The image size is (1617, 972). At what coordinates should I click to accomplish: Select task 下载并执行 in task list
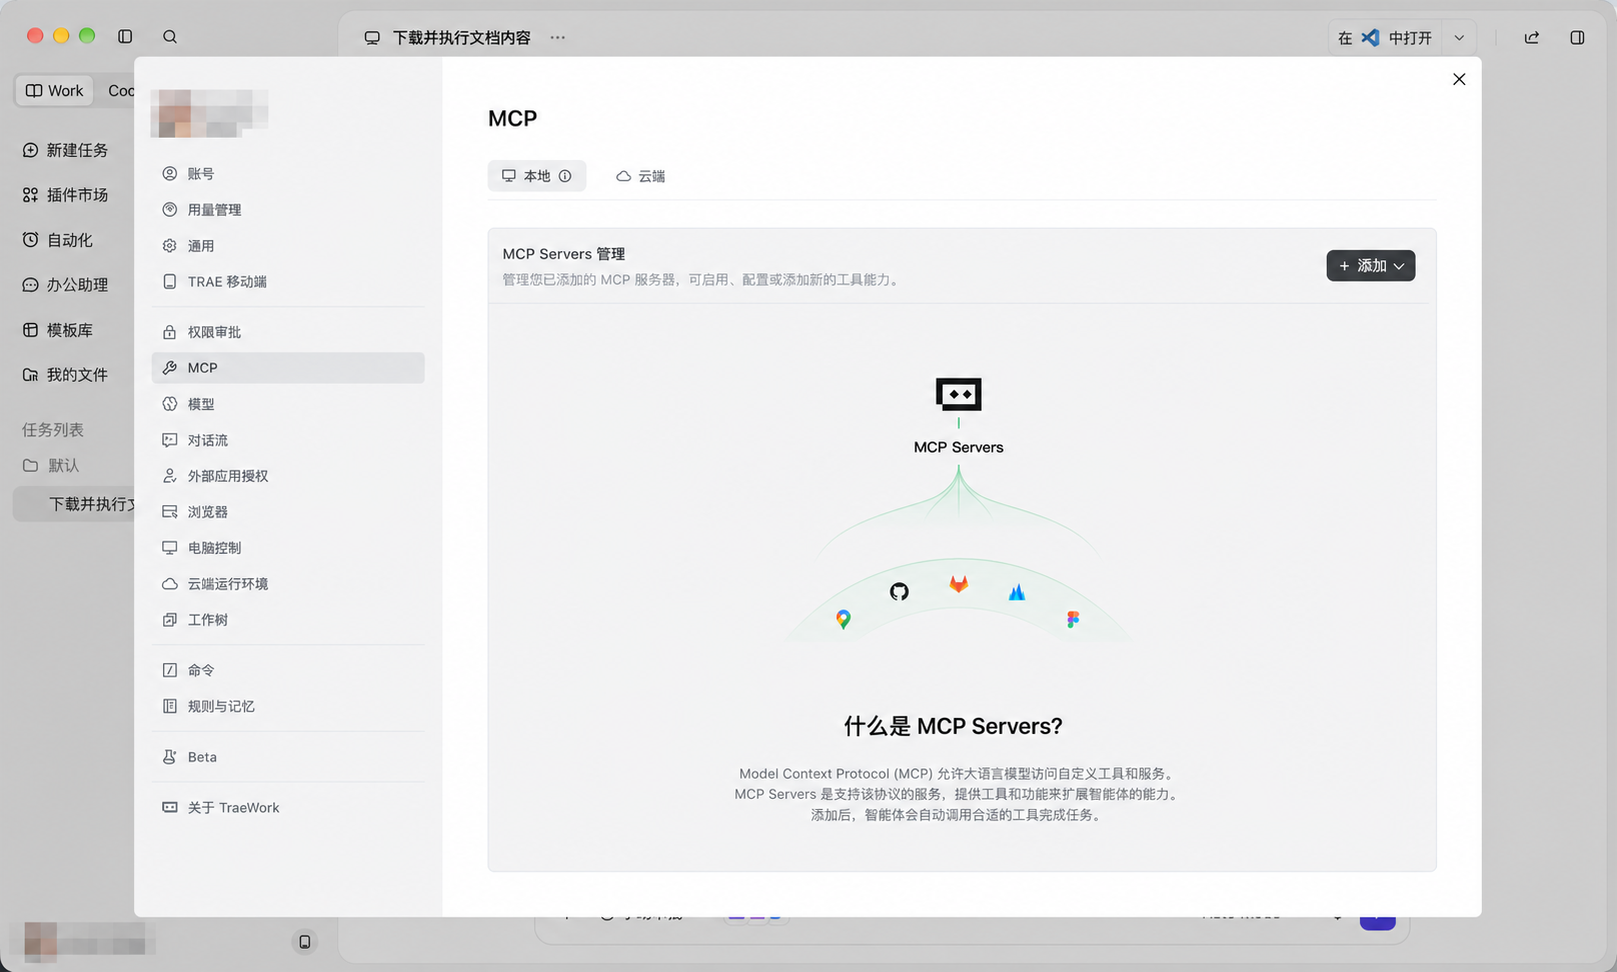pos(75,504)
